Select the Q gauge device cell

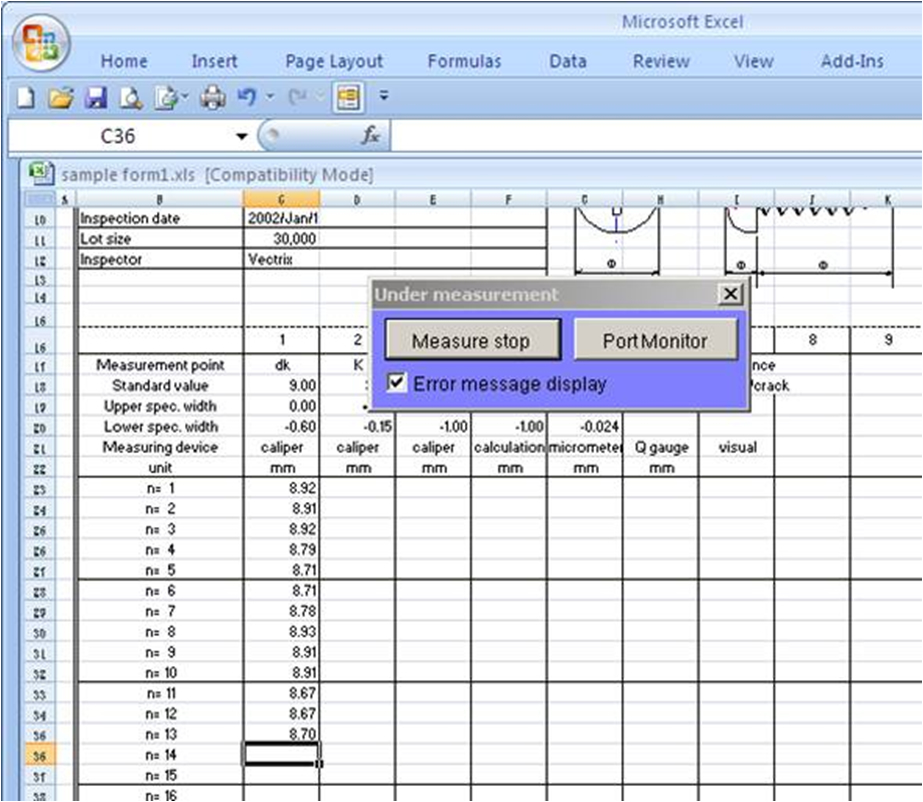(x=660, y=448)
